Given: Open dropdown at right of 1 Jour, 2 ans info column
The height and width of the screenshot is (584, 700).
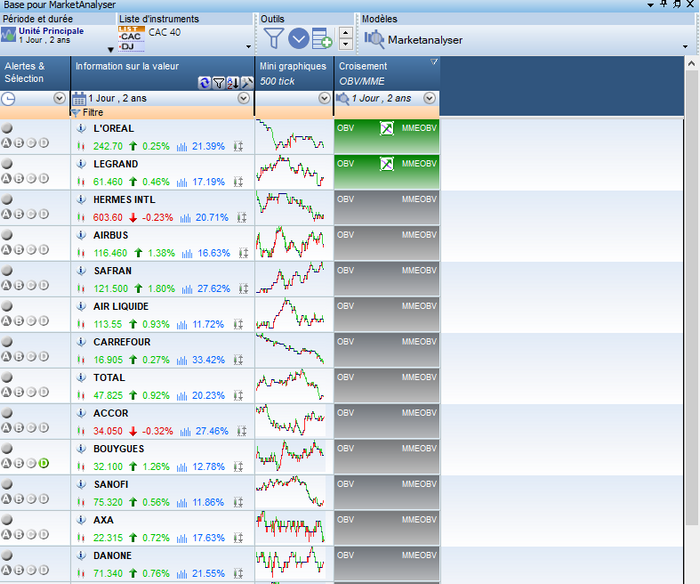Looking at the screenshot, I should 244,98.
